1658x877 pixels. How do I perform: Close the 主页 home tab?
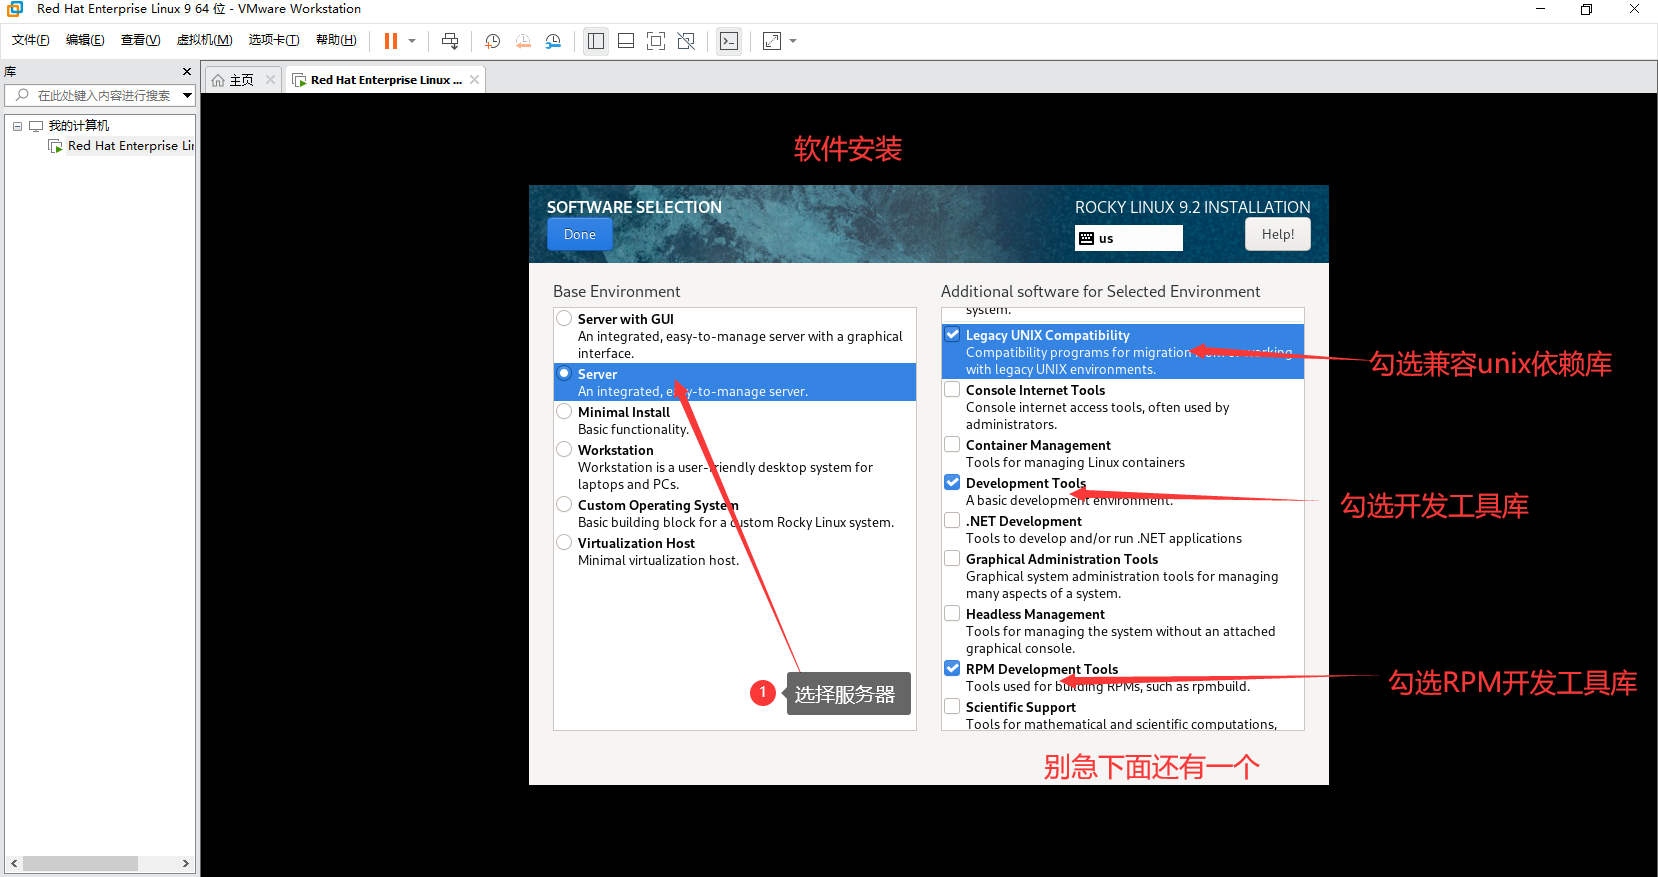click(x=270, y=80)
